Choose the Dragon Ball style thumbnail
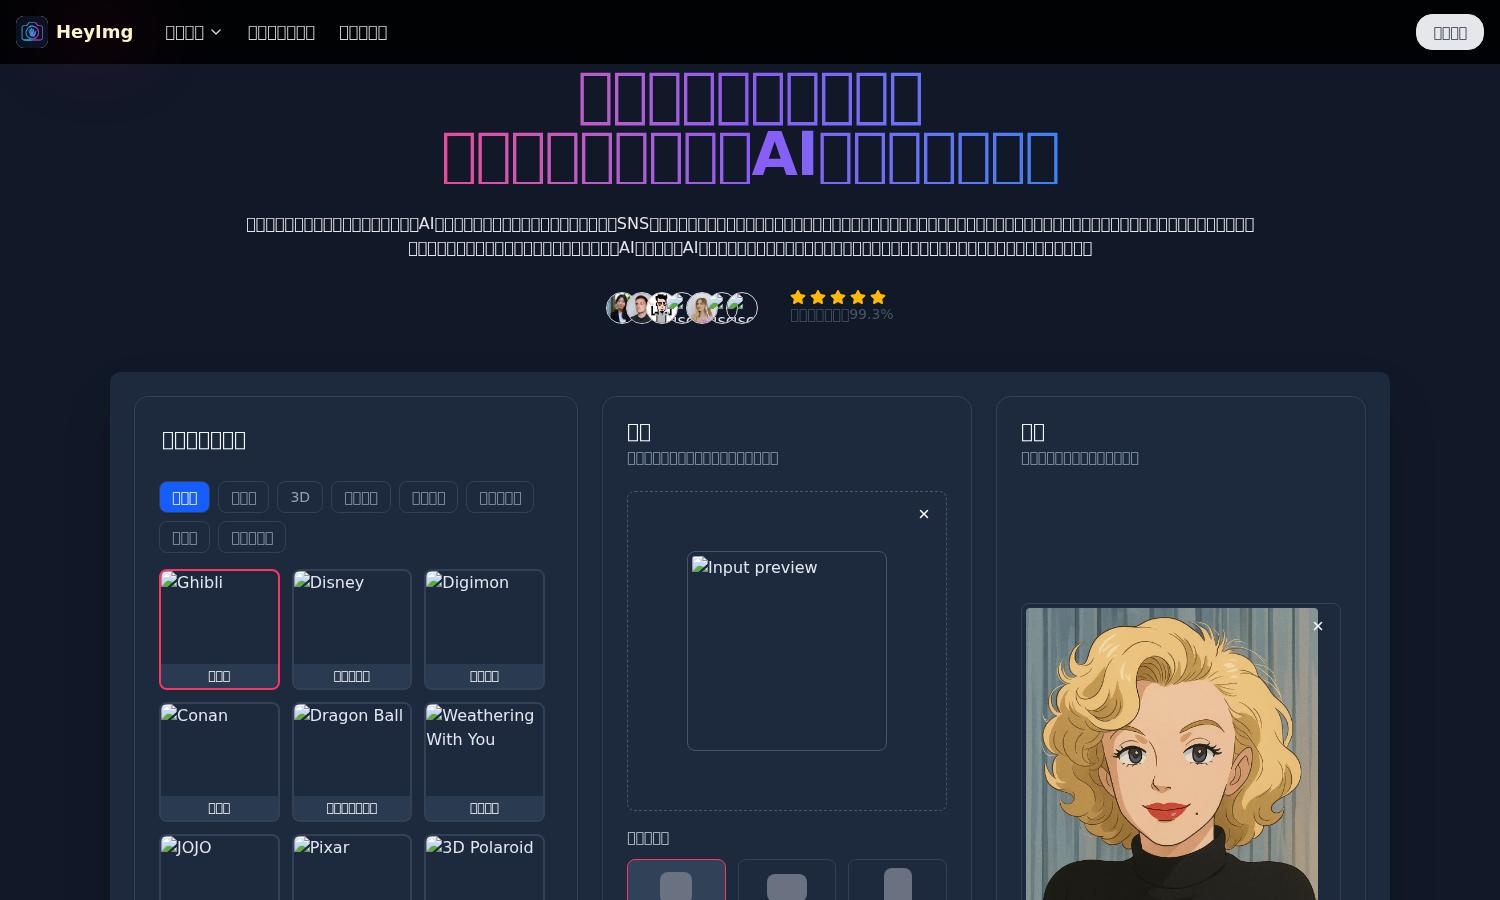The width and height of the screenshot is (1500, 900). click(x=352, y=762)
